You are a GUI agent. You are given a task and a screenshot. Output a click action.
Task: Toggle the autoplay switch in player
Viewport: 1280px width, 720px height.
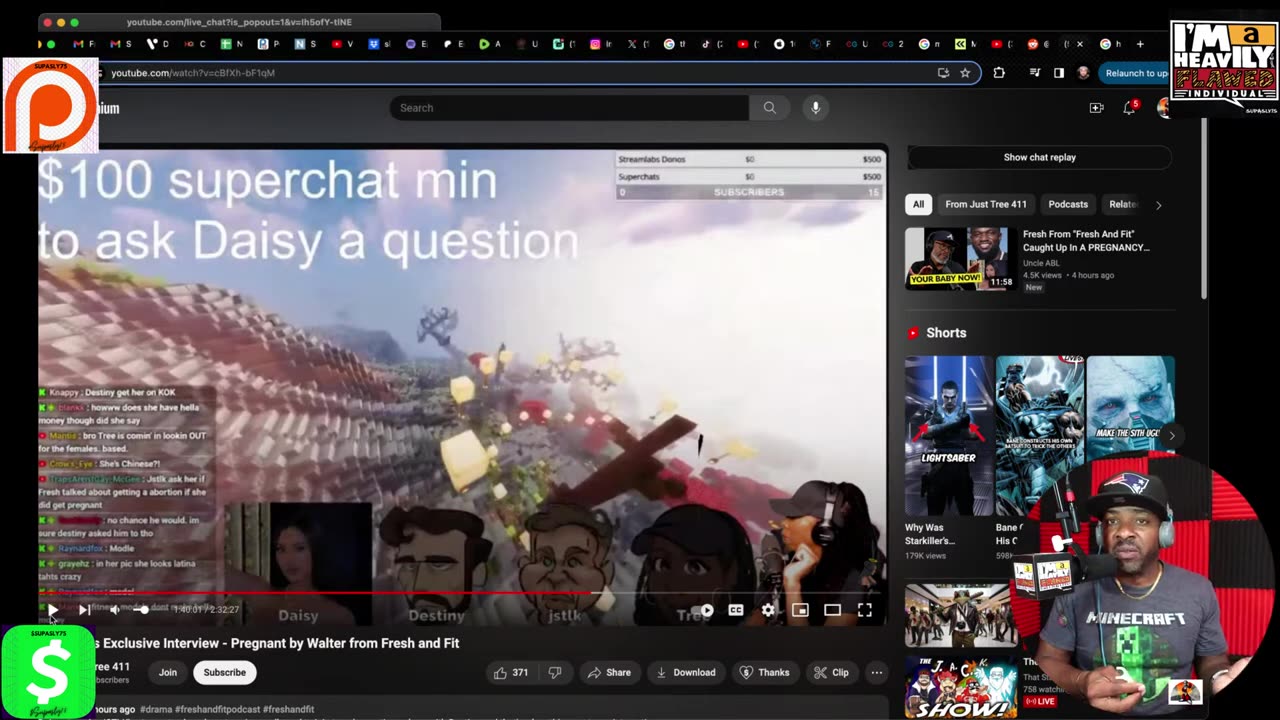(703, 610)
